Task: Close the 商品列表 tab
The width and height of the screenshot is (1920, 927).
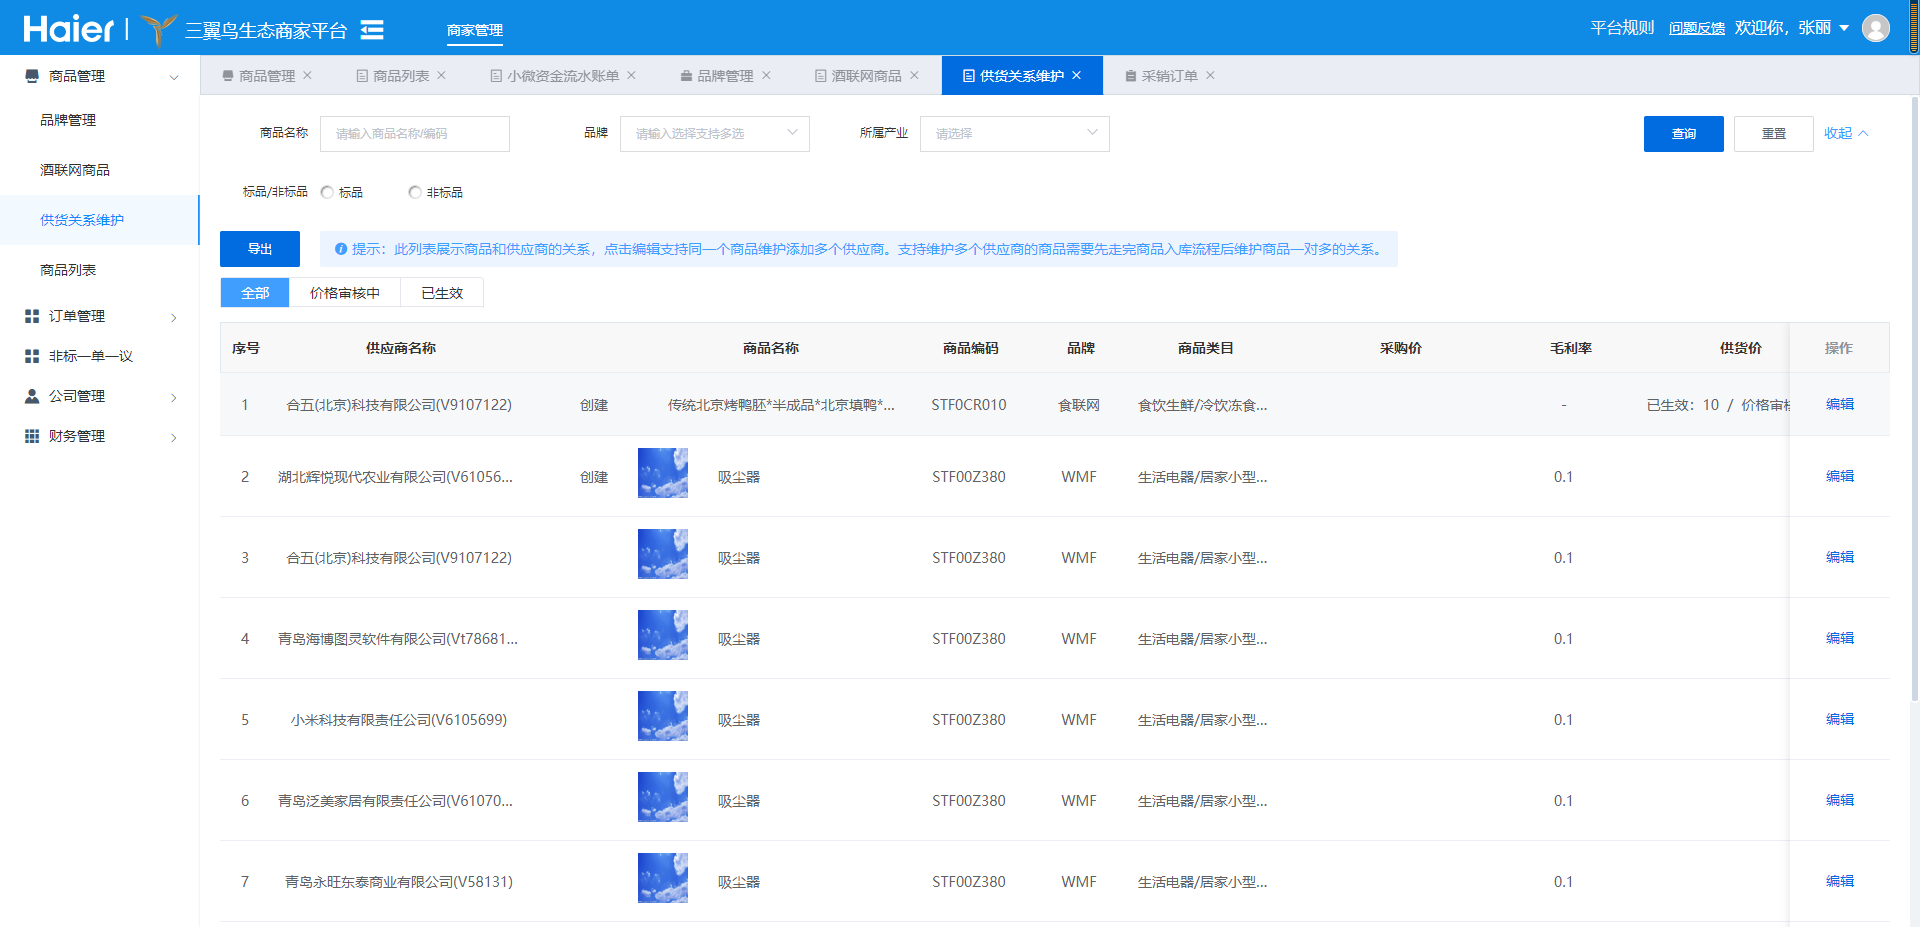Action: (442, 75)
